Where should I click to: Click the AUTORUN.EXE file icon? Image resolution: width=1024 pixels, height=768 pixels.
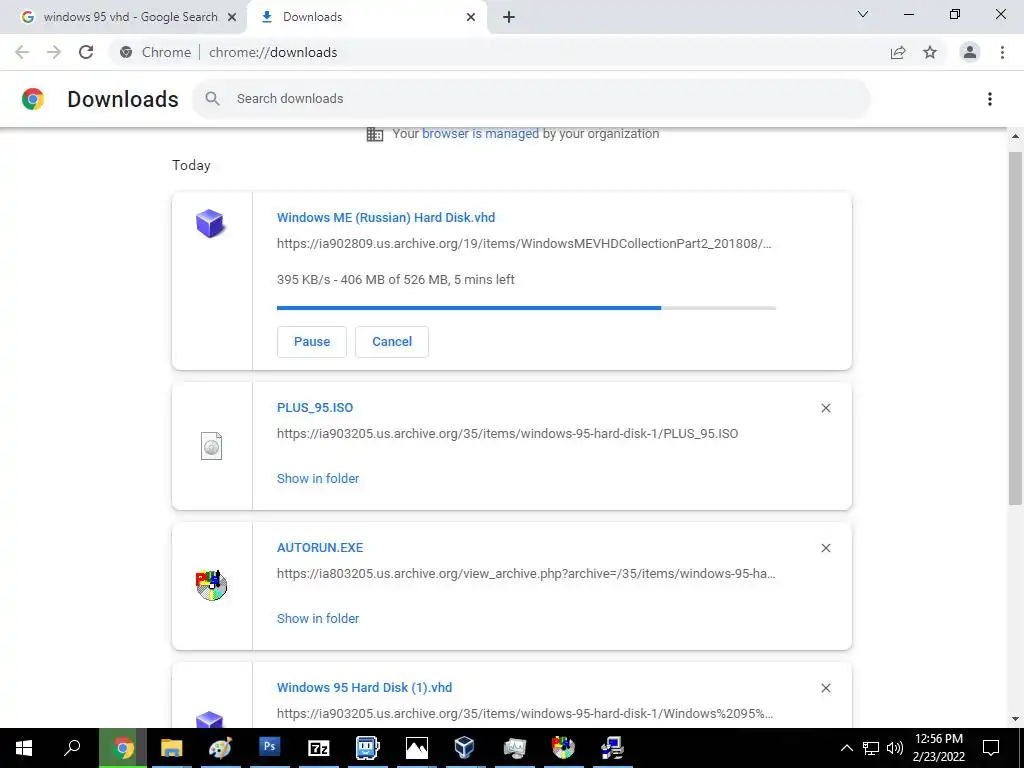[x=212, y=585]
